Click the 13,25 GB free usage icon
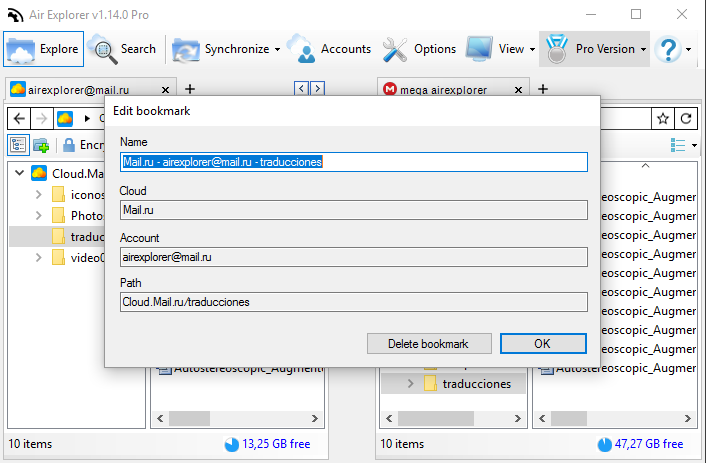This screenshot has width=706, height=463. (x=231, y=444)
